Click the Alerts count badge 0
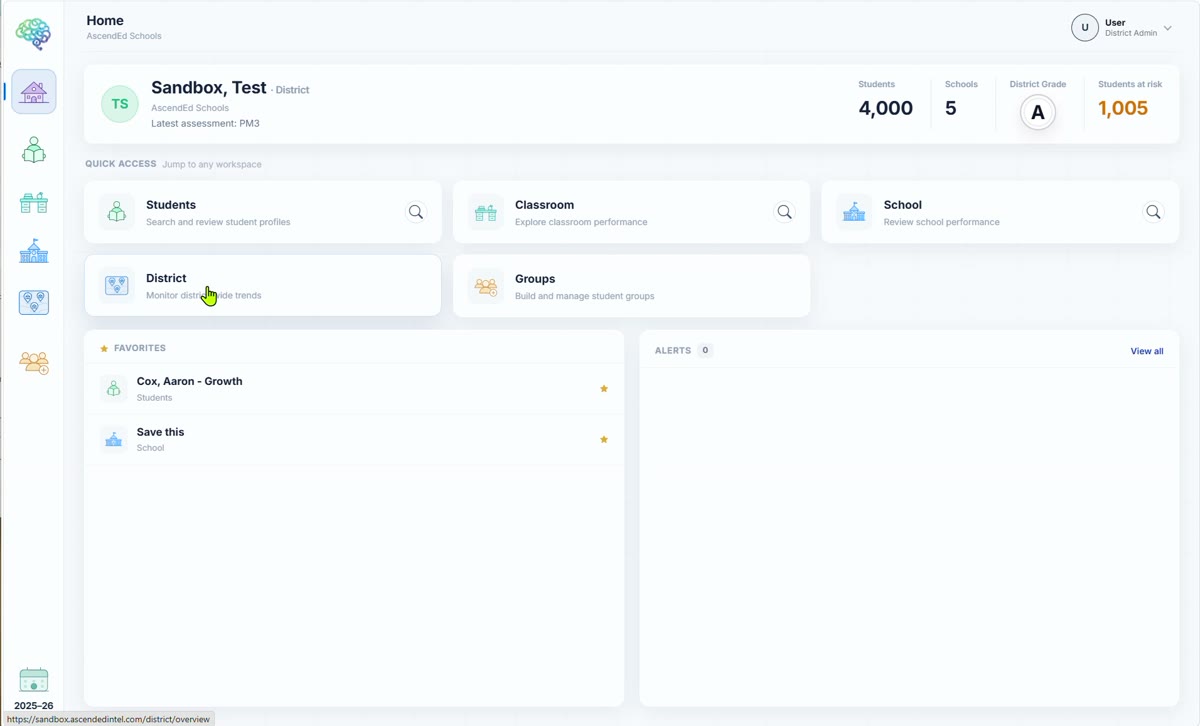1200x726 pixels. pos(705,350)
